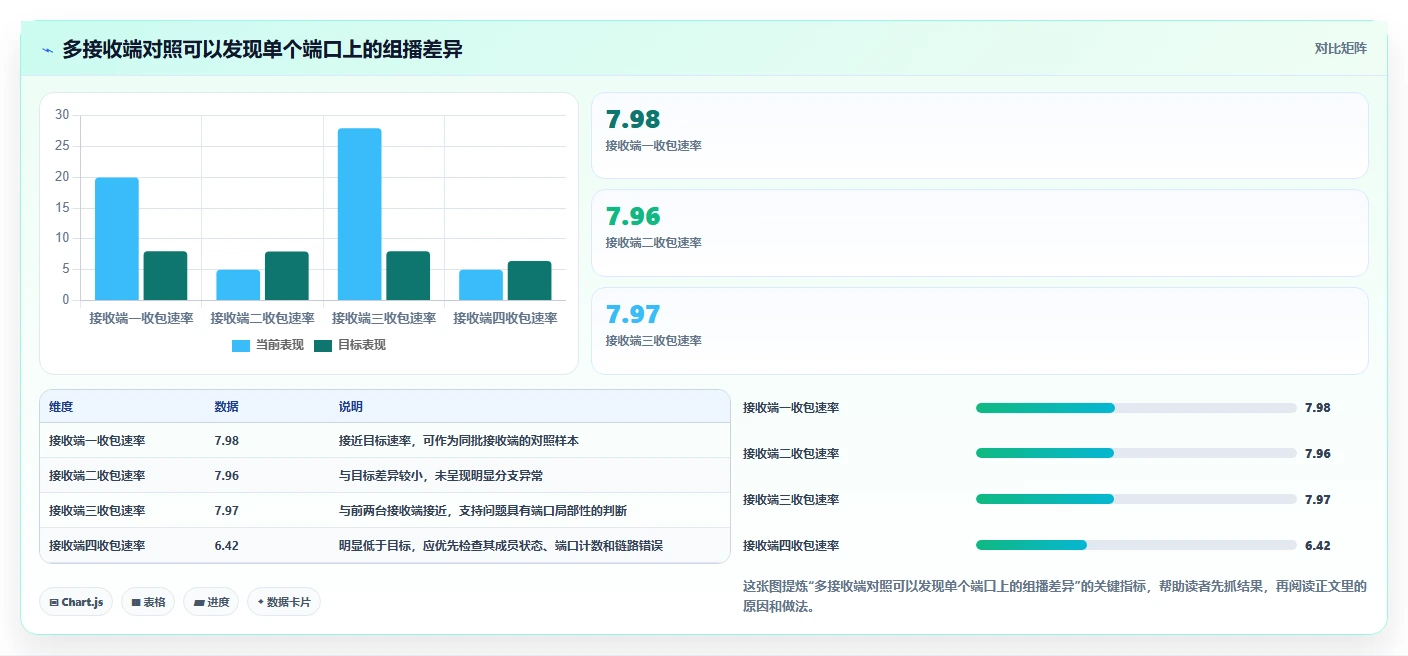Click the lightning icon beside the title
The width and height of the screenshot is (1408, 656).
point(47,49)
